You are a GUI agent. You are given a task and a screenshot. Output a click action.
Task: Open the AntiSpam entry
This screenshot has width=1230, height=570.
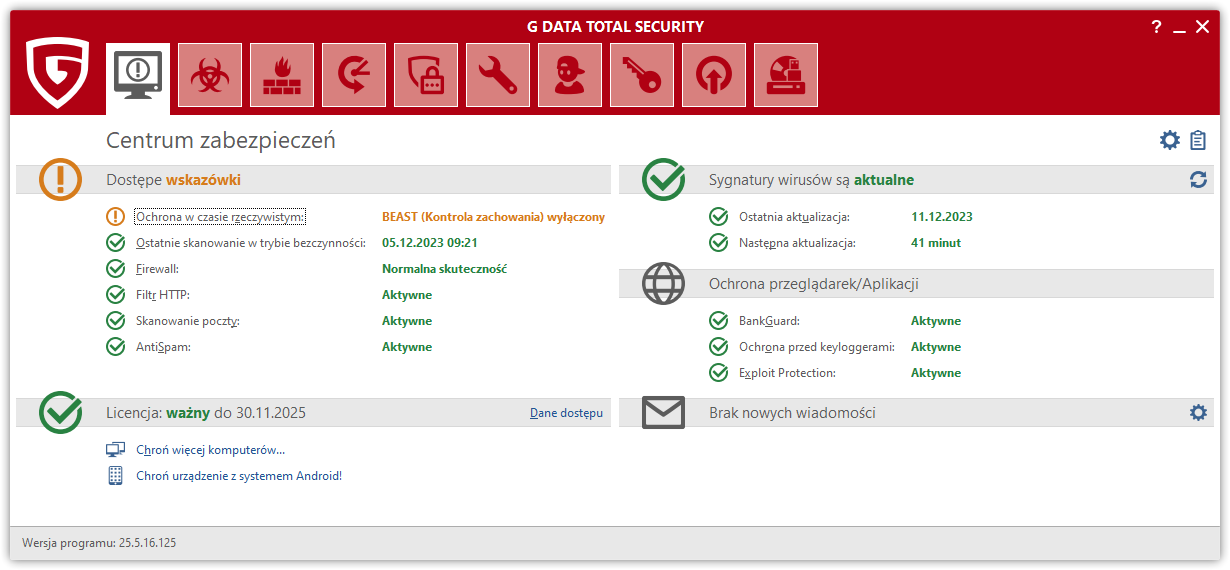point(163,347)
